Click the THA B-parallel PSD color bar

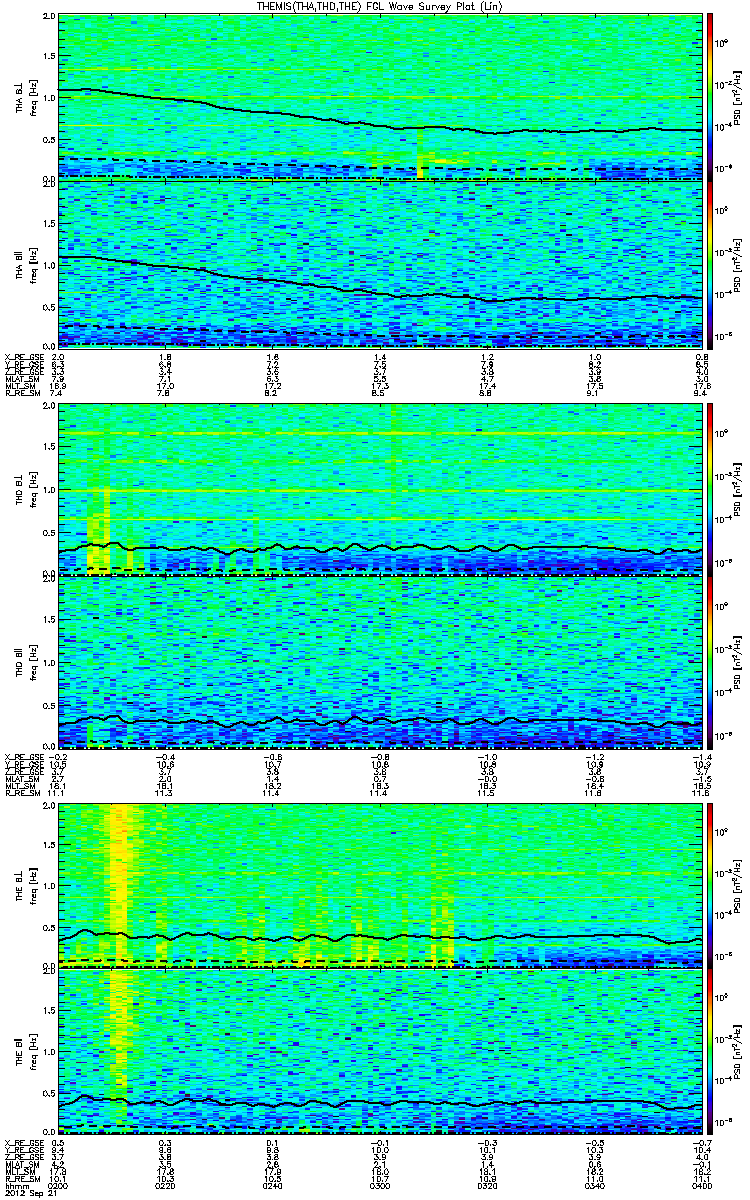pos(711,264)
